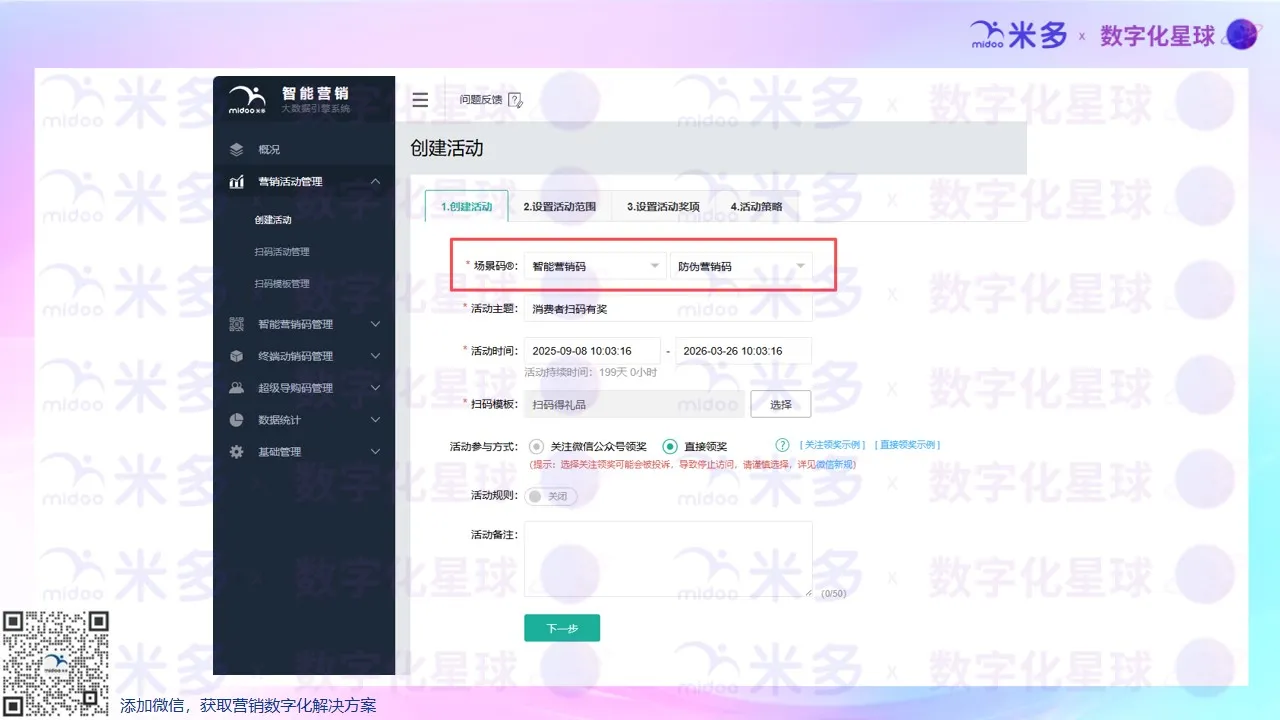Click the QR code icon for 智能营销码管理
The width and height of the screenshot is (1280, 720).
point(236,323)
